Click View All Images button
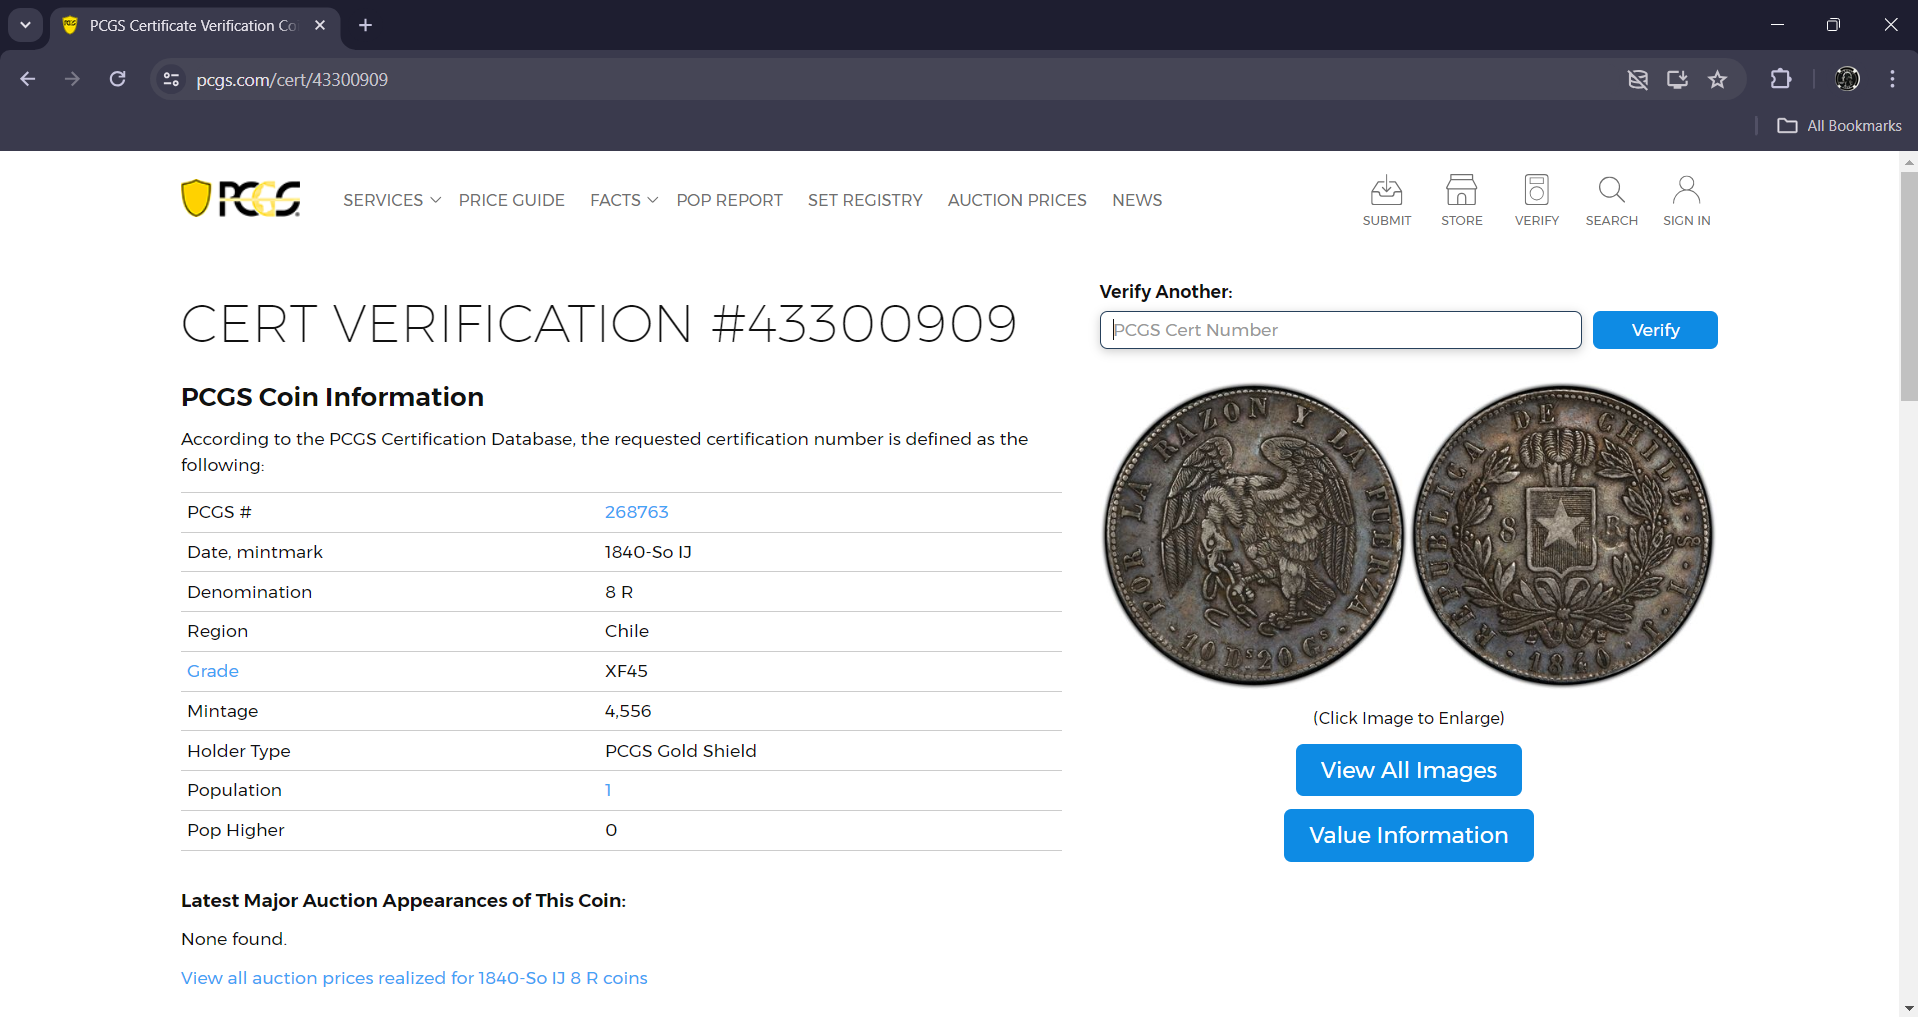 pyautogui.click(x=1408, y=770)
